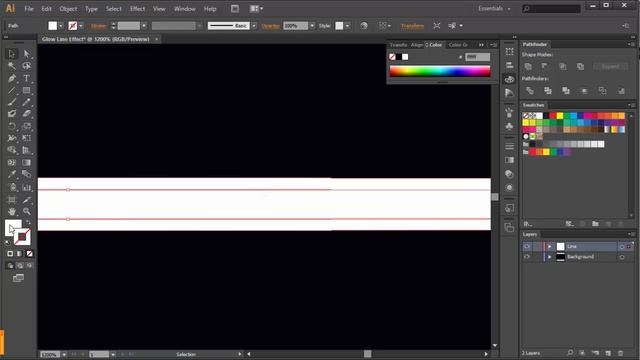This screenshot has height=360, width=640.
Task: Open the opacity percentage dropdown
Action: tap(312, 26)
